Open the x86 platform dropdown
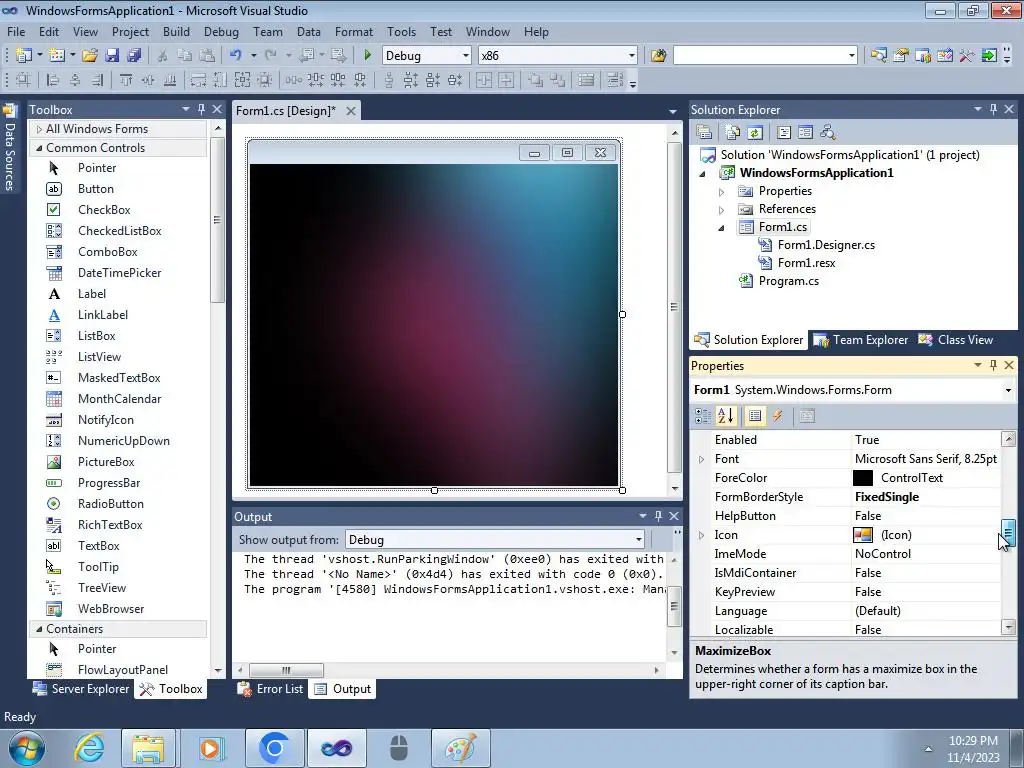The image size is (1024, 768). (632, 56)
